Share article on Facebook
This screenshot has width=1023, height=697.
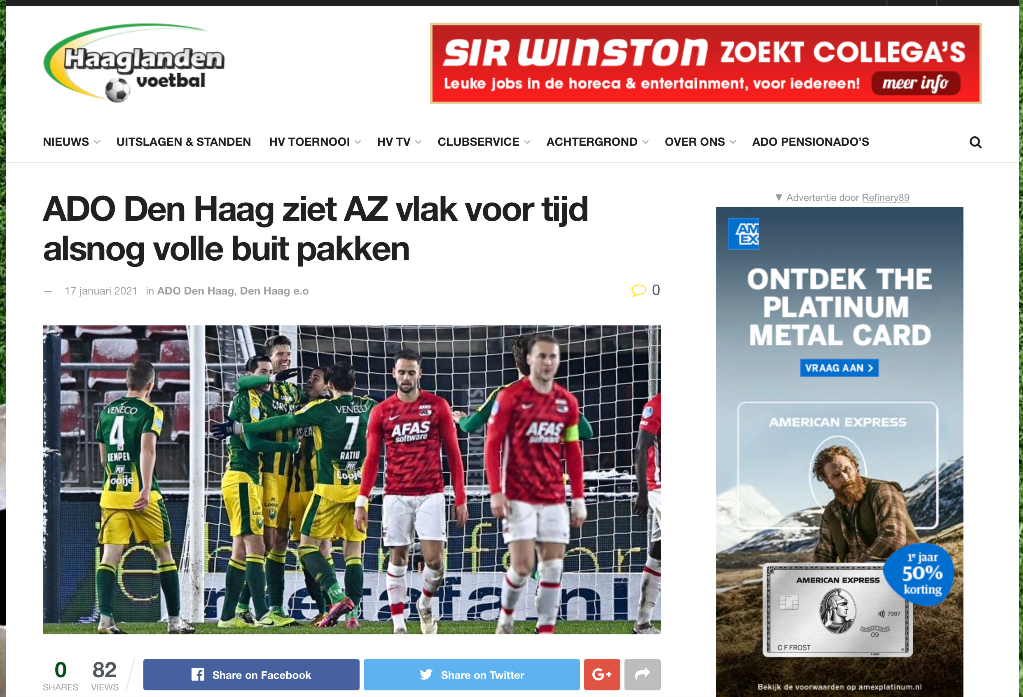(x=251, y=674)
